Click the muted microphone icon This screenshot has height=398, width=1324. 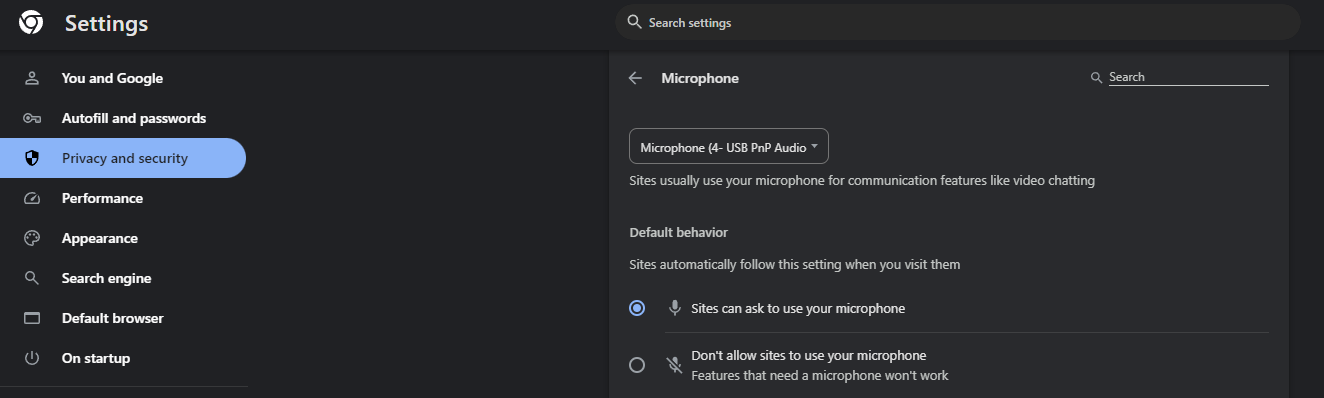[x=675, y=365]
